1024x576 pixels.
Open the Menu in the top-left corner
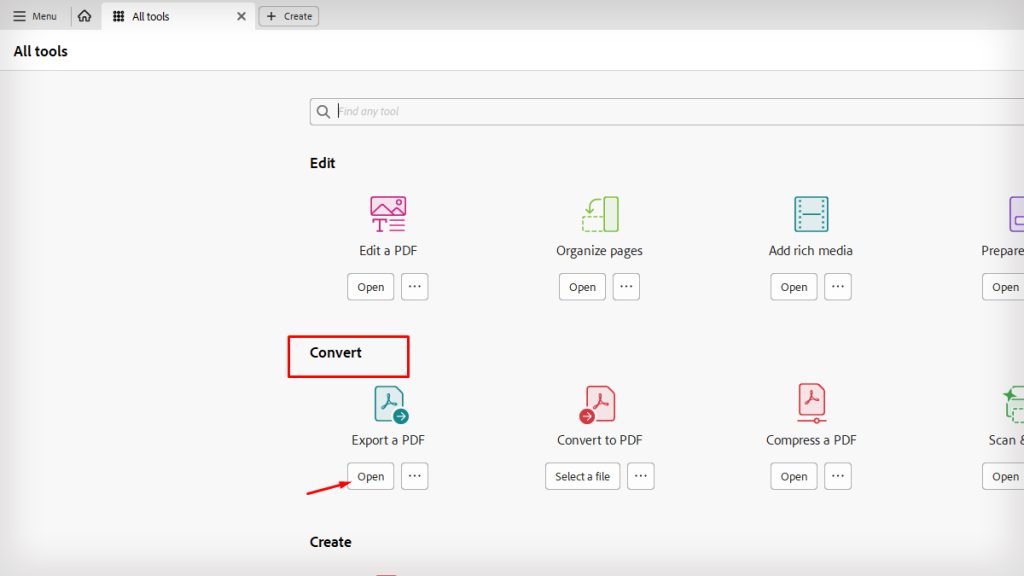tap(33, 15)
